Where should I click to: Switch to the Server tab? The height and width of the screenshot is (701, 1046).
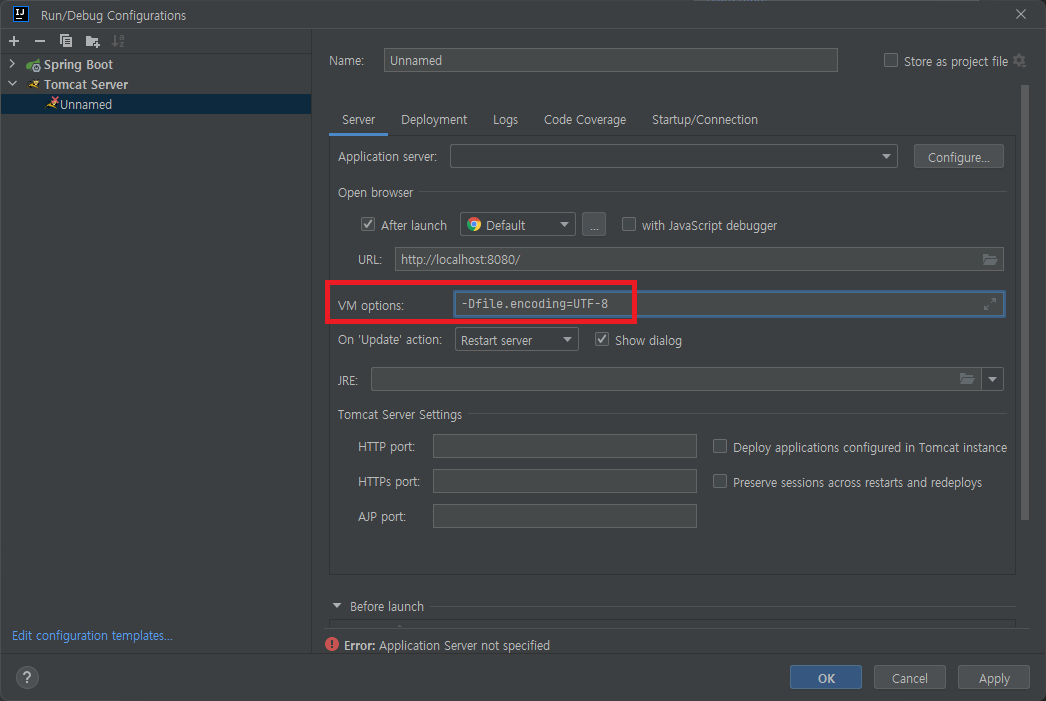[358, 120]
